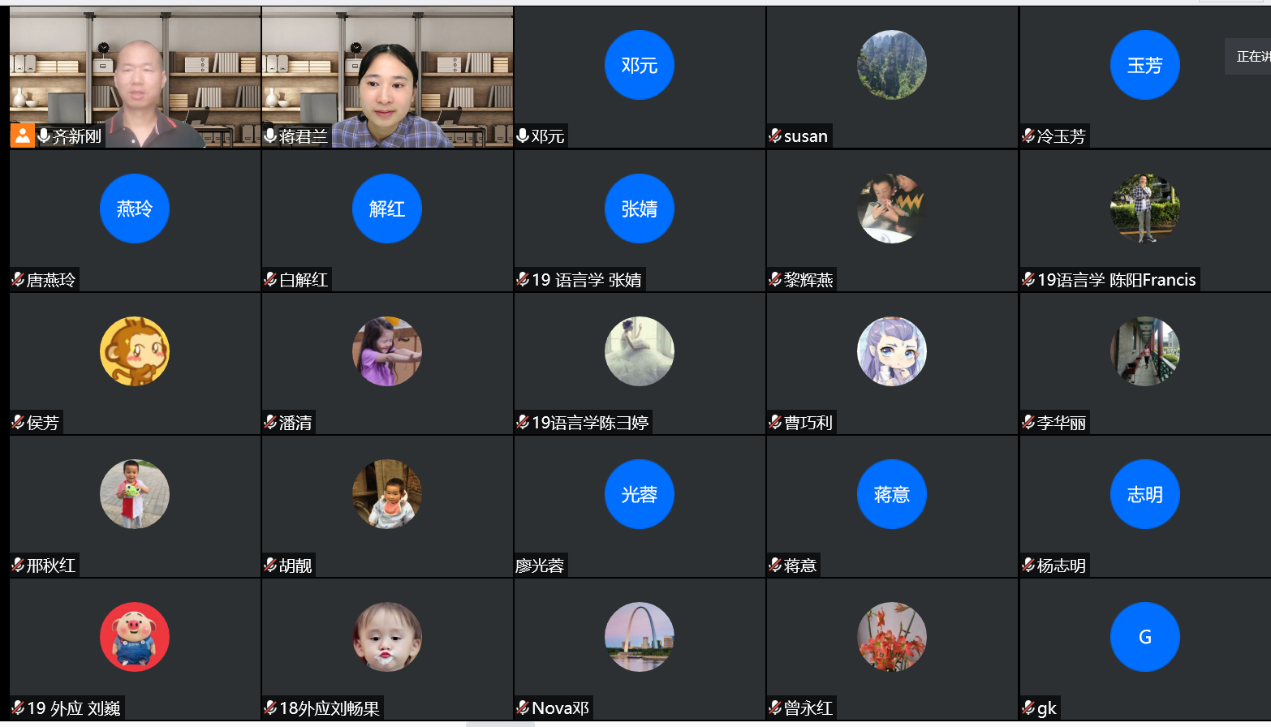Viewport: 1271px width, 727px height.
Task: Click the microphone icon beside 邓元's name
Action: click(x=522, y=136)
